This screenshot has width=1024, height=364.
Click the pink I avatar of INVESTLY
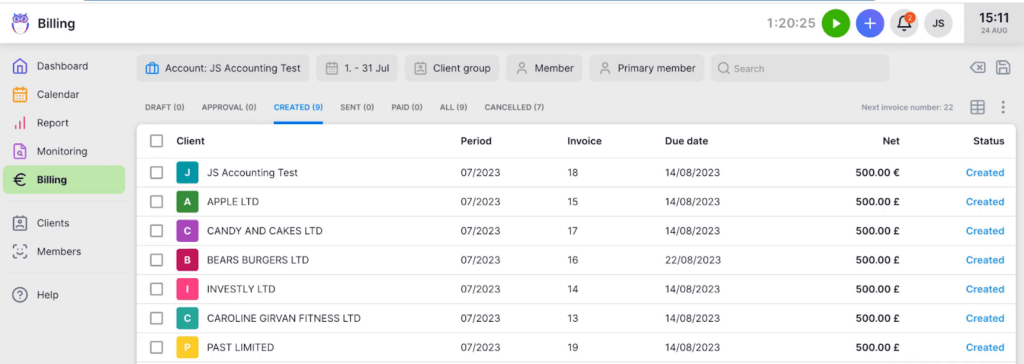187,289
